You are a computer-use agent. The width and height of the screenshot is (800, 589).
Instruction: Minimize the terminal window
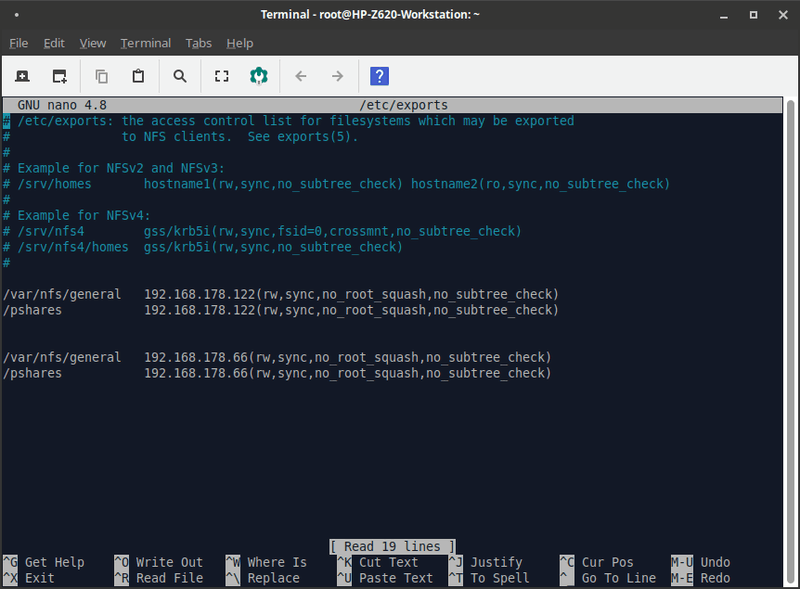(723, 15)
